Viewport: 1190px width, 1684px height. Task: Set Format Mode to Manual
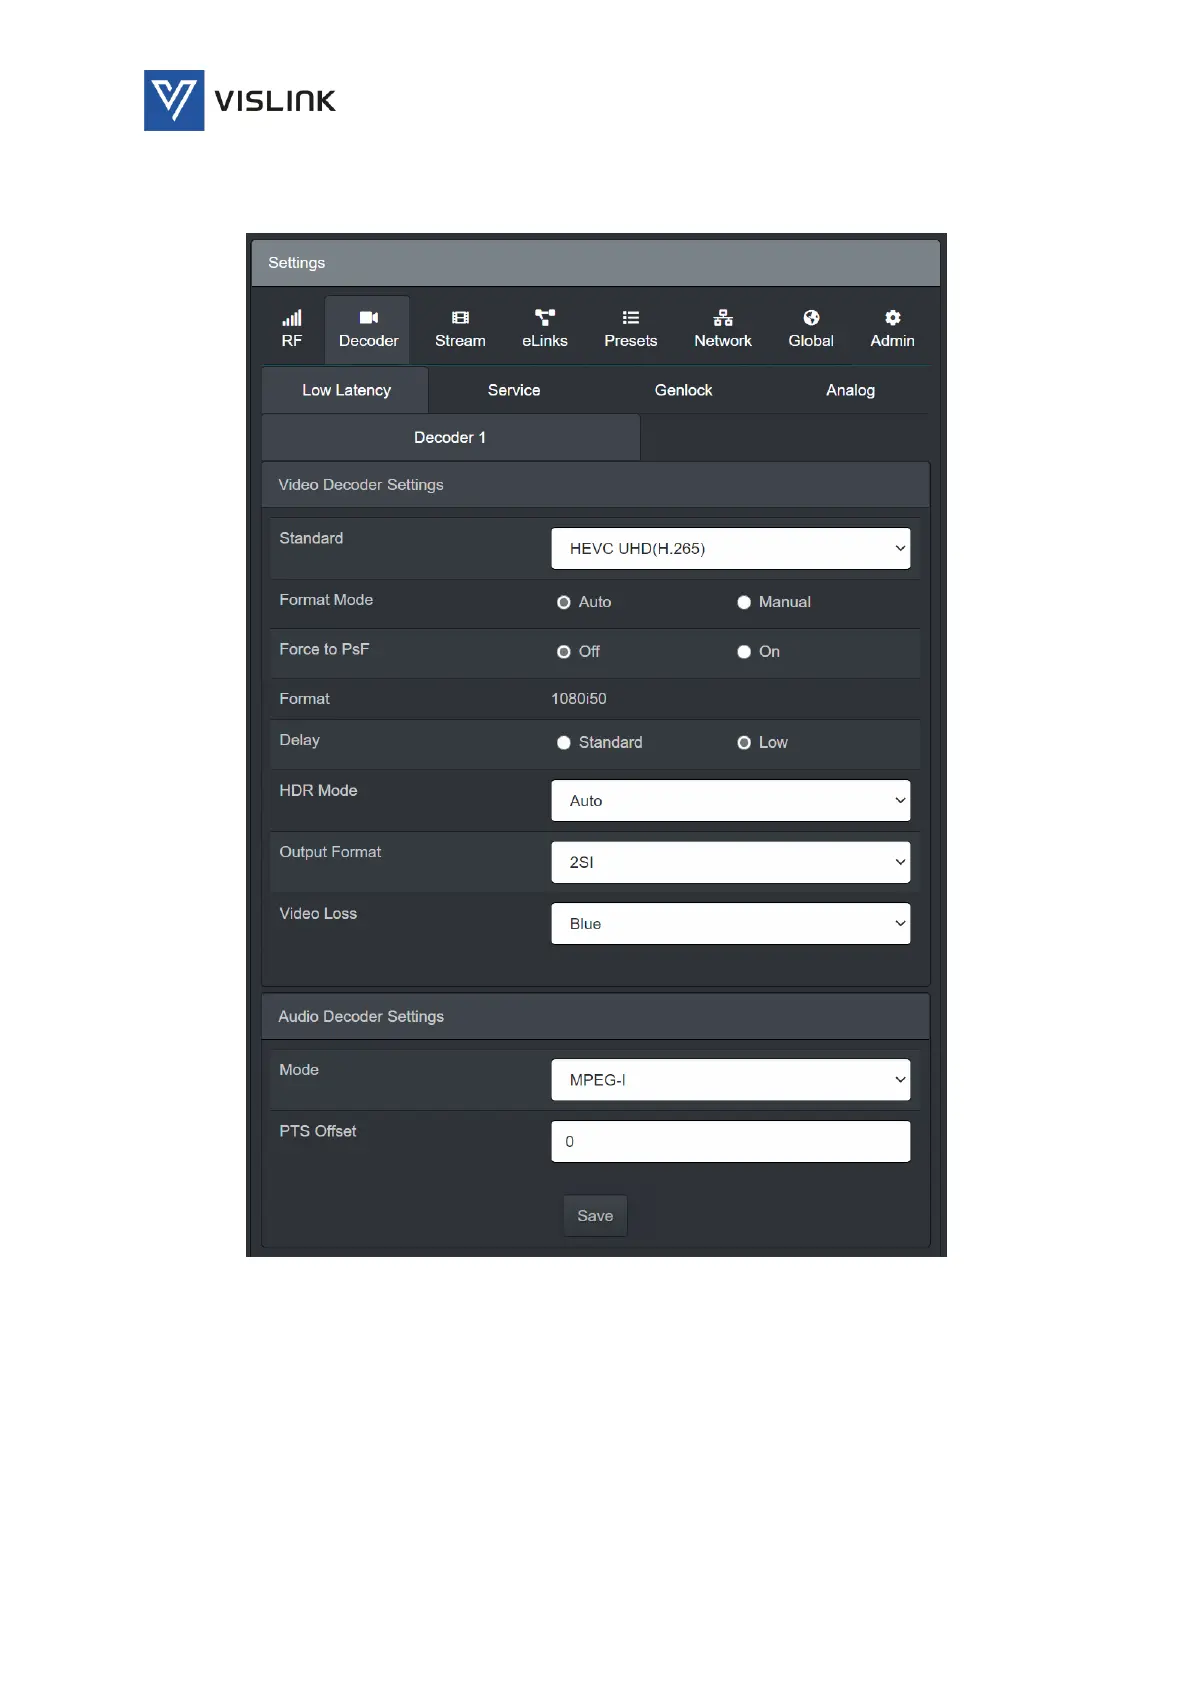click(x=744, y=602)
